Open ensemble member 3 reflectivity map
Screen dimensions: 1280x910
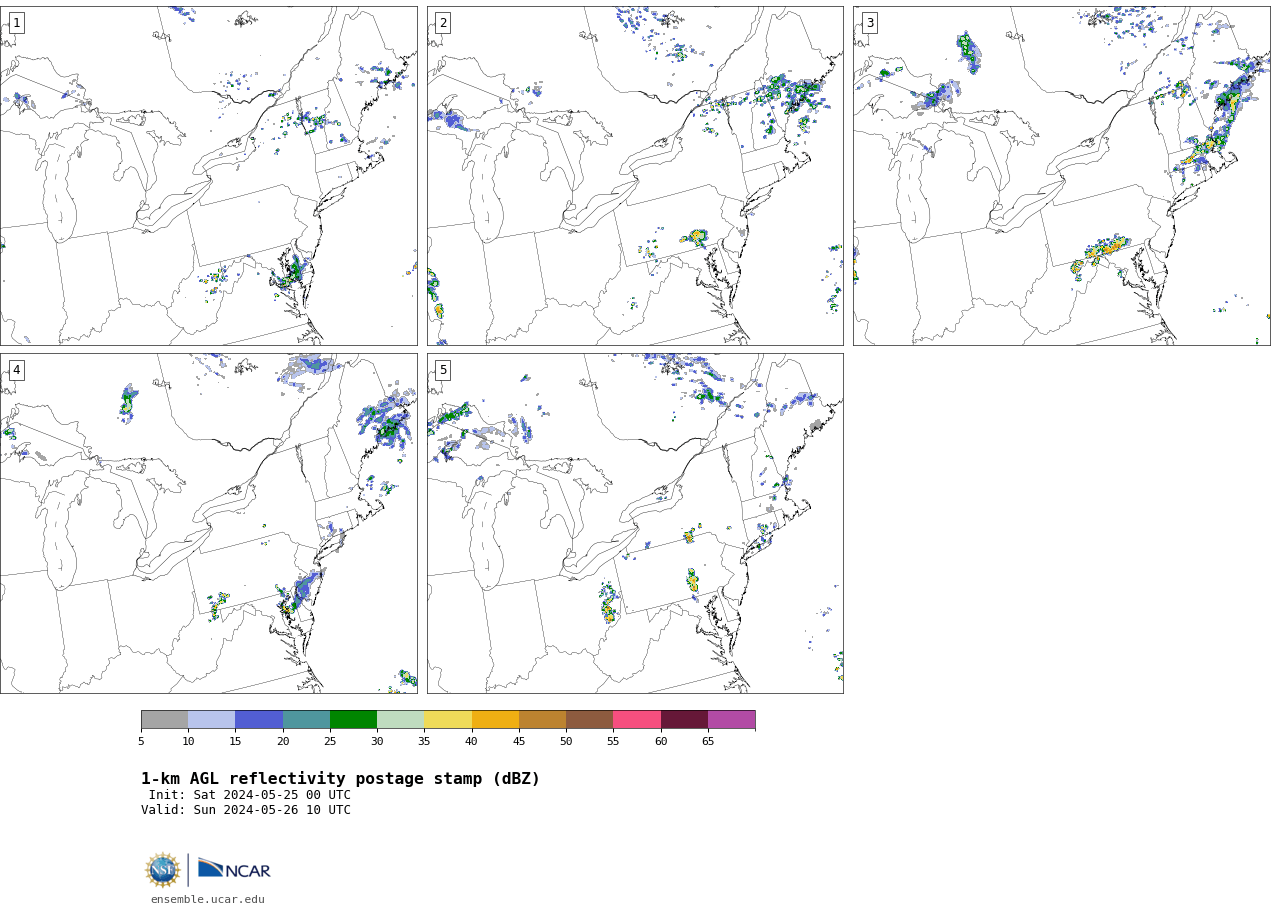click(1062, 176)
